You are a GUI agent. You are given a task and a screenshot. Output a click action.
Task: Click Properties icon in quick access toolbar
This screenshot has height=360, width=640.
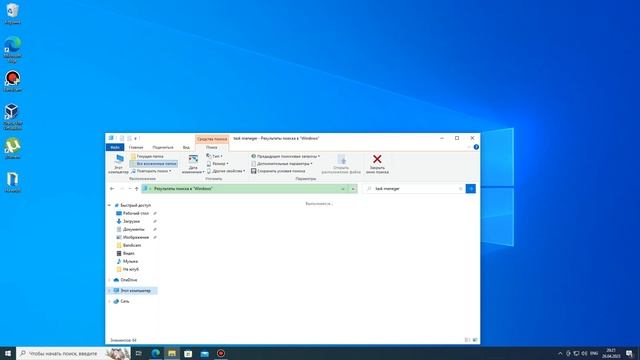pos(122,138)
